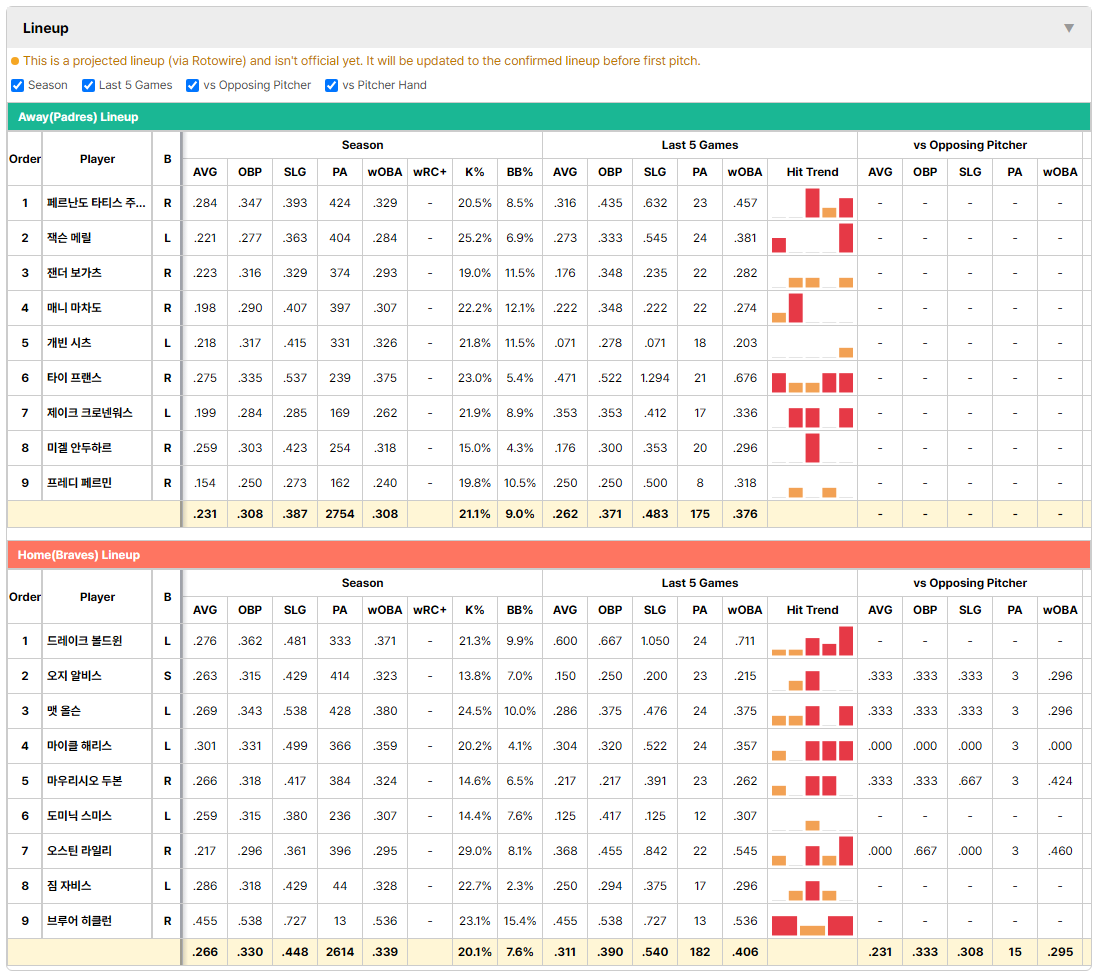This screenshot has height=977, width=1098.
Task: Uncheck the Season checkbox
Action: tap(18, 85)
